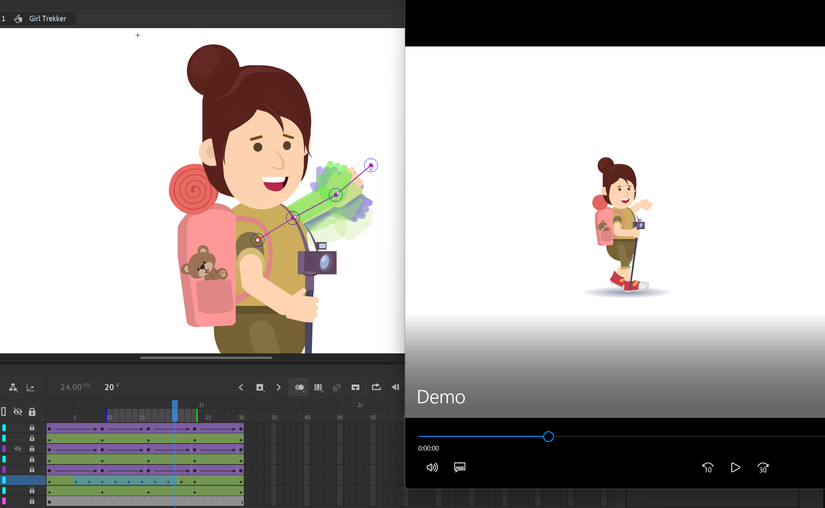Image resolution: width=825 pixels, height=508 pixels.
Task: Play the Demo video
Action: 735,467
